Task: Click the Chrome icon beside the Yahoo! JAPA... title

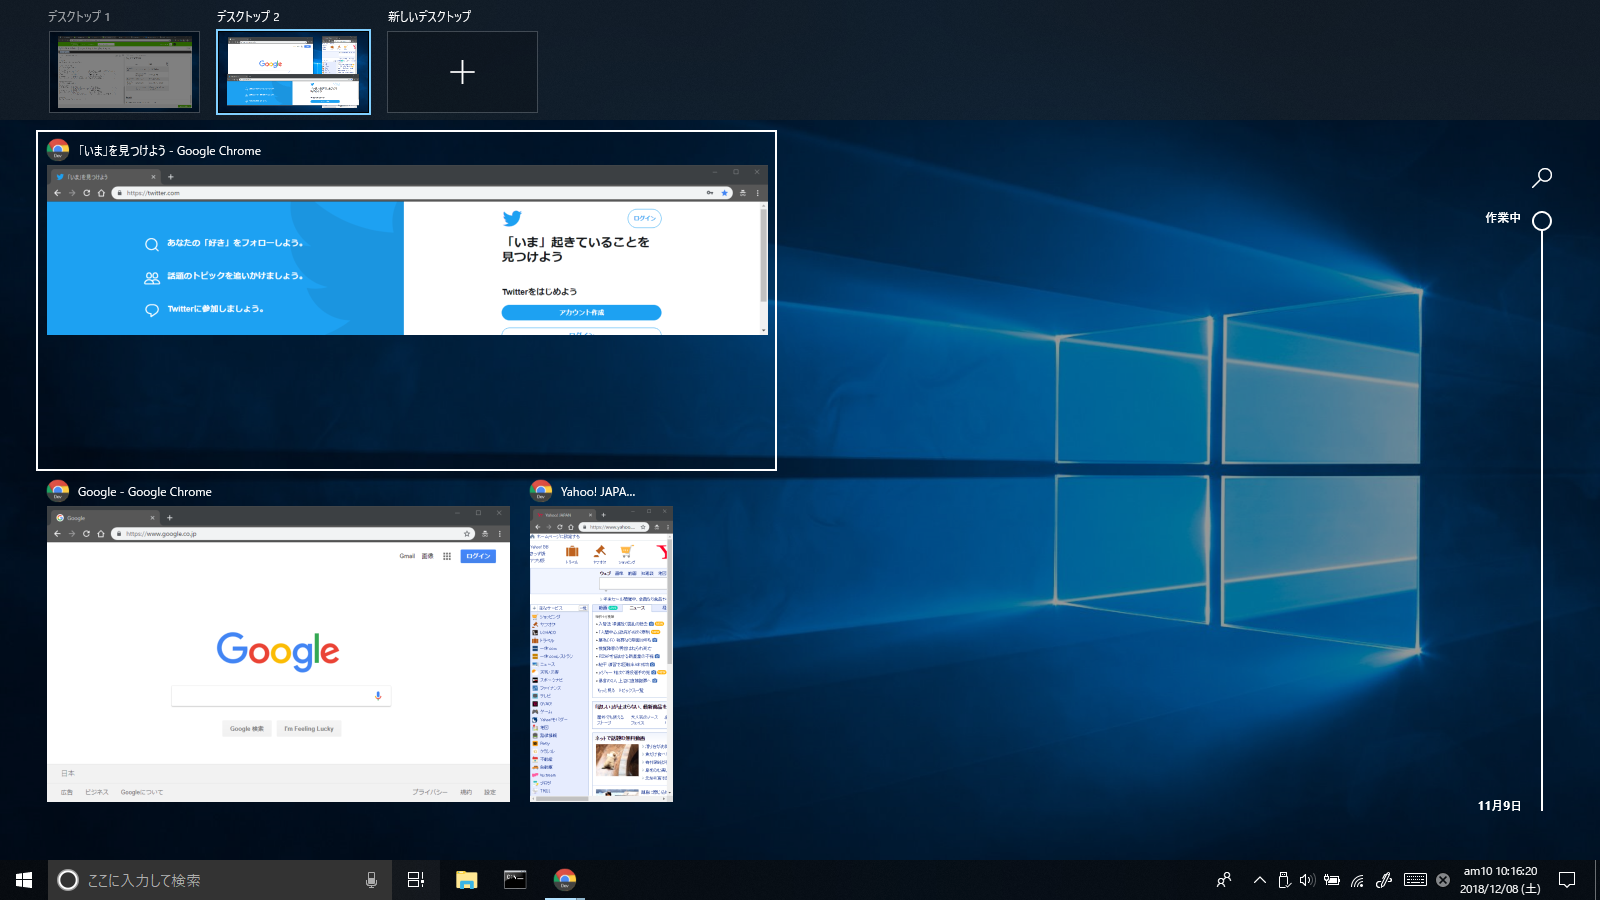Action: coord(541,491)
